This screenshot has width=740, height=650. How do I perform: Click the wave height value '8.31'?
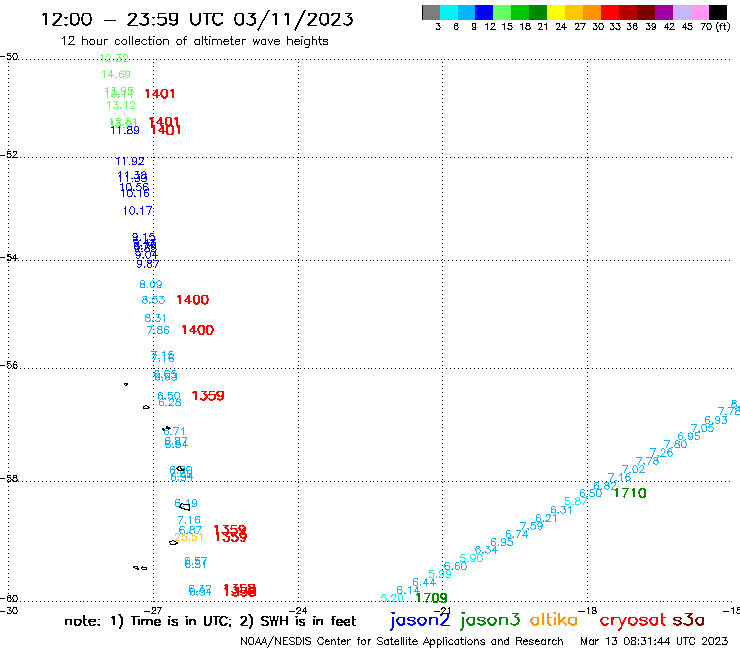click(x=155, y=318)
